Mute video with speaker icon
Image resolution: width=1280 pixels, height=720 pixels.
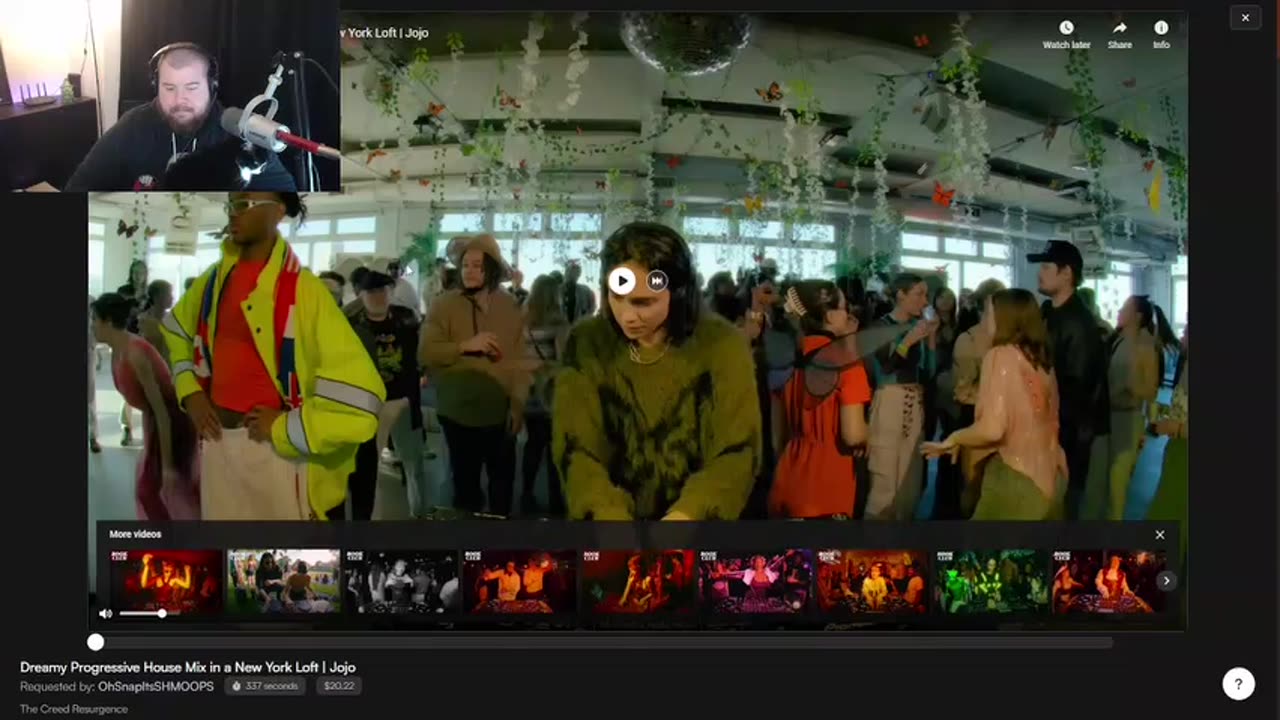tap(105, 614)
